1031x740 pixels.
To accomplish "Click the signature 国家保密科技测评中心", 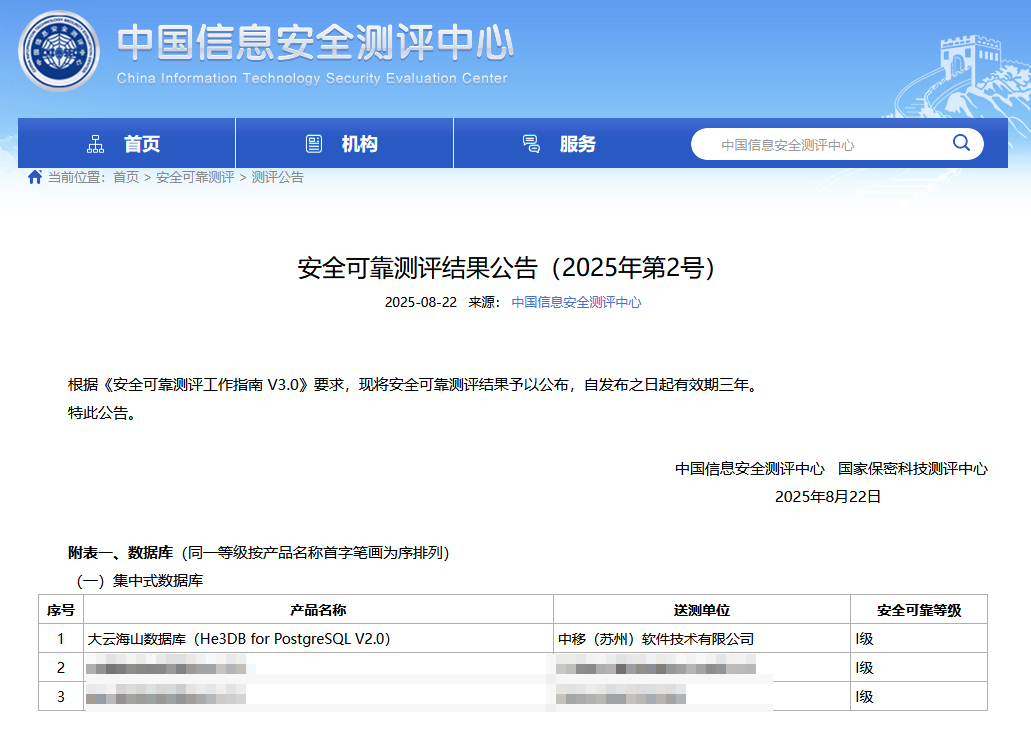I will (913, 468).
